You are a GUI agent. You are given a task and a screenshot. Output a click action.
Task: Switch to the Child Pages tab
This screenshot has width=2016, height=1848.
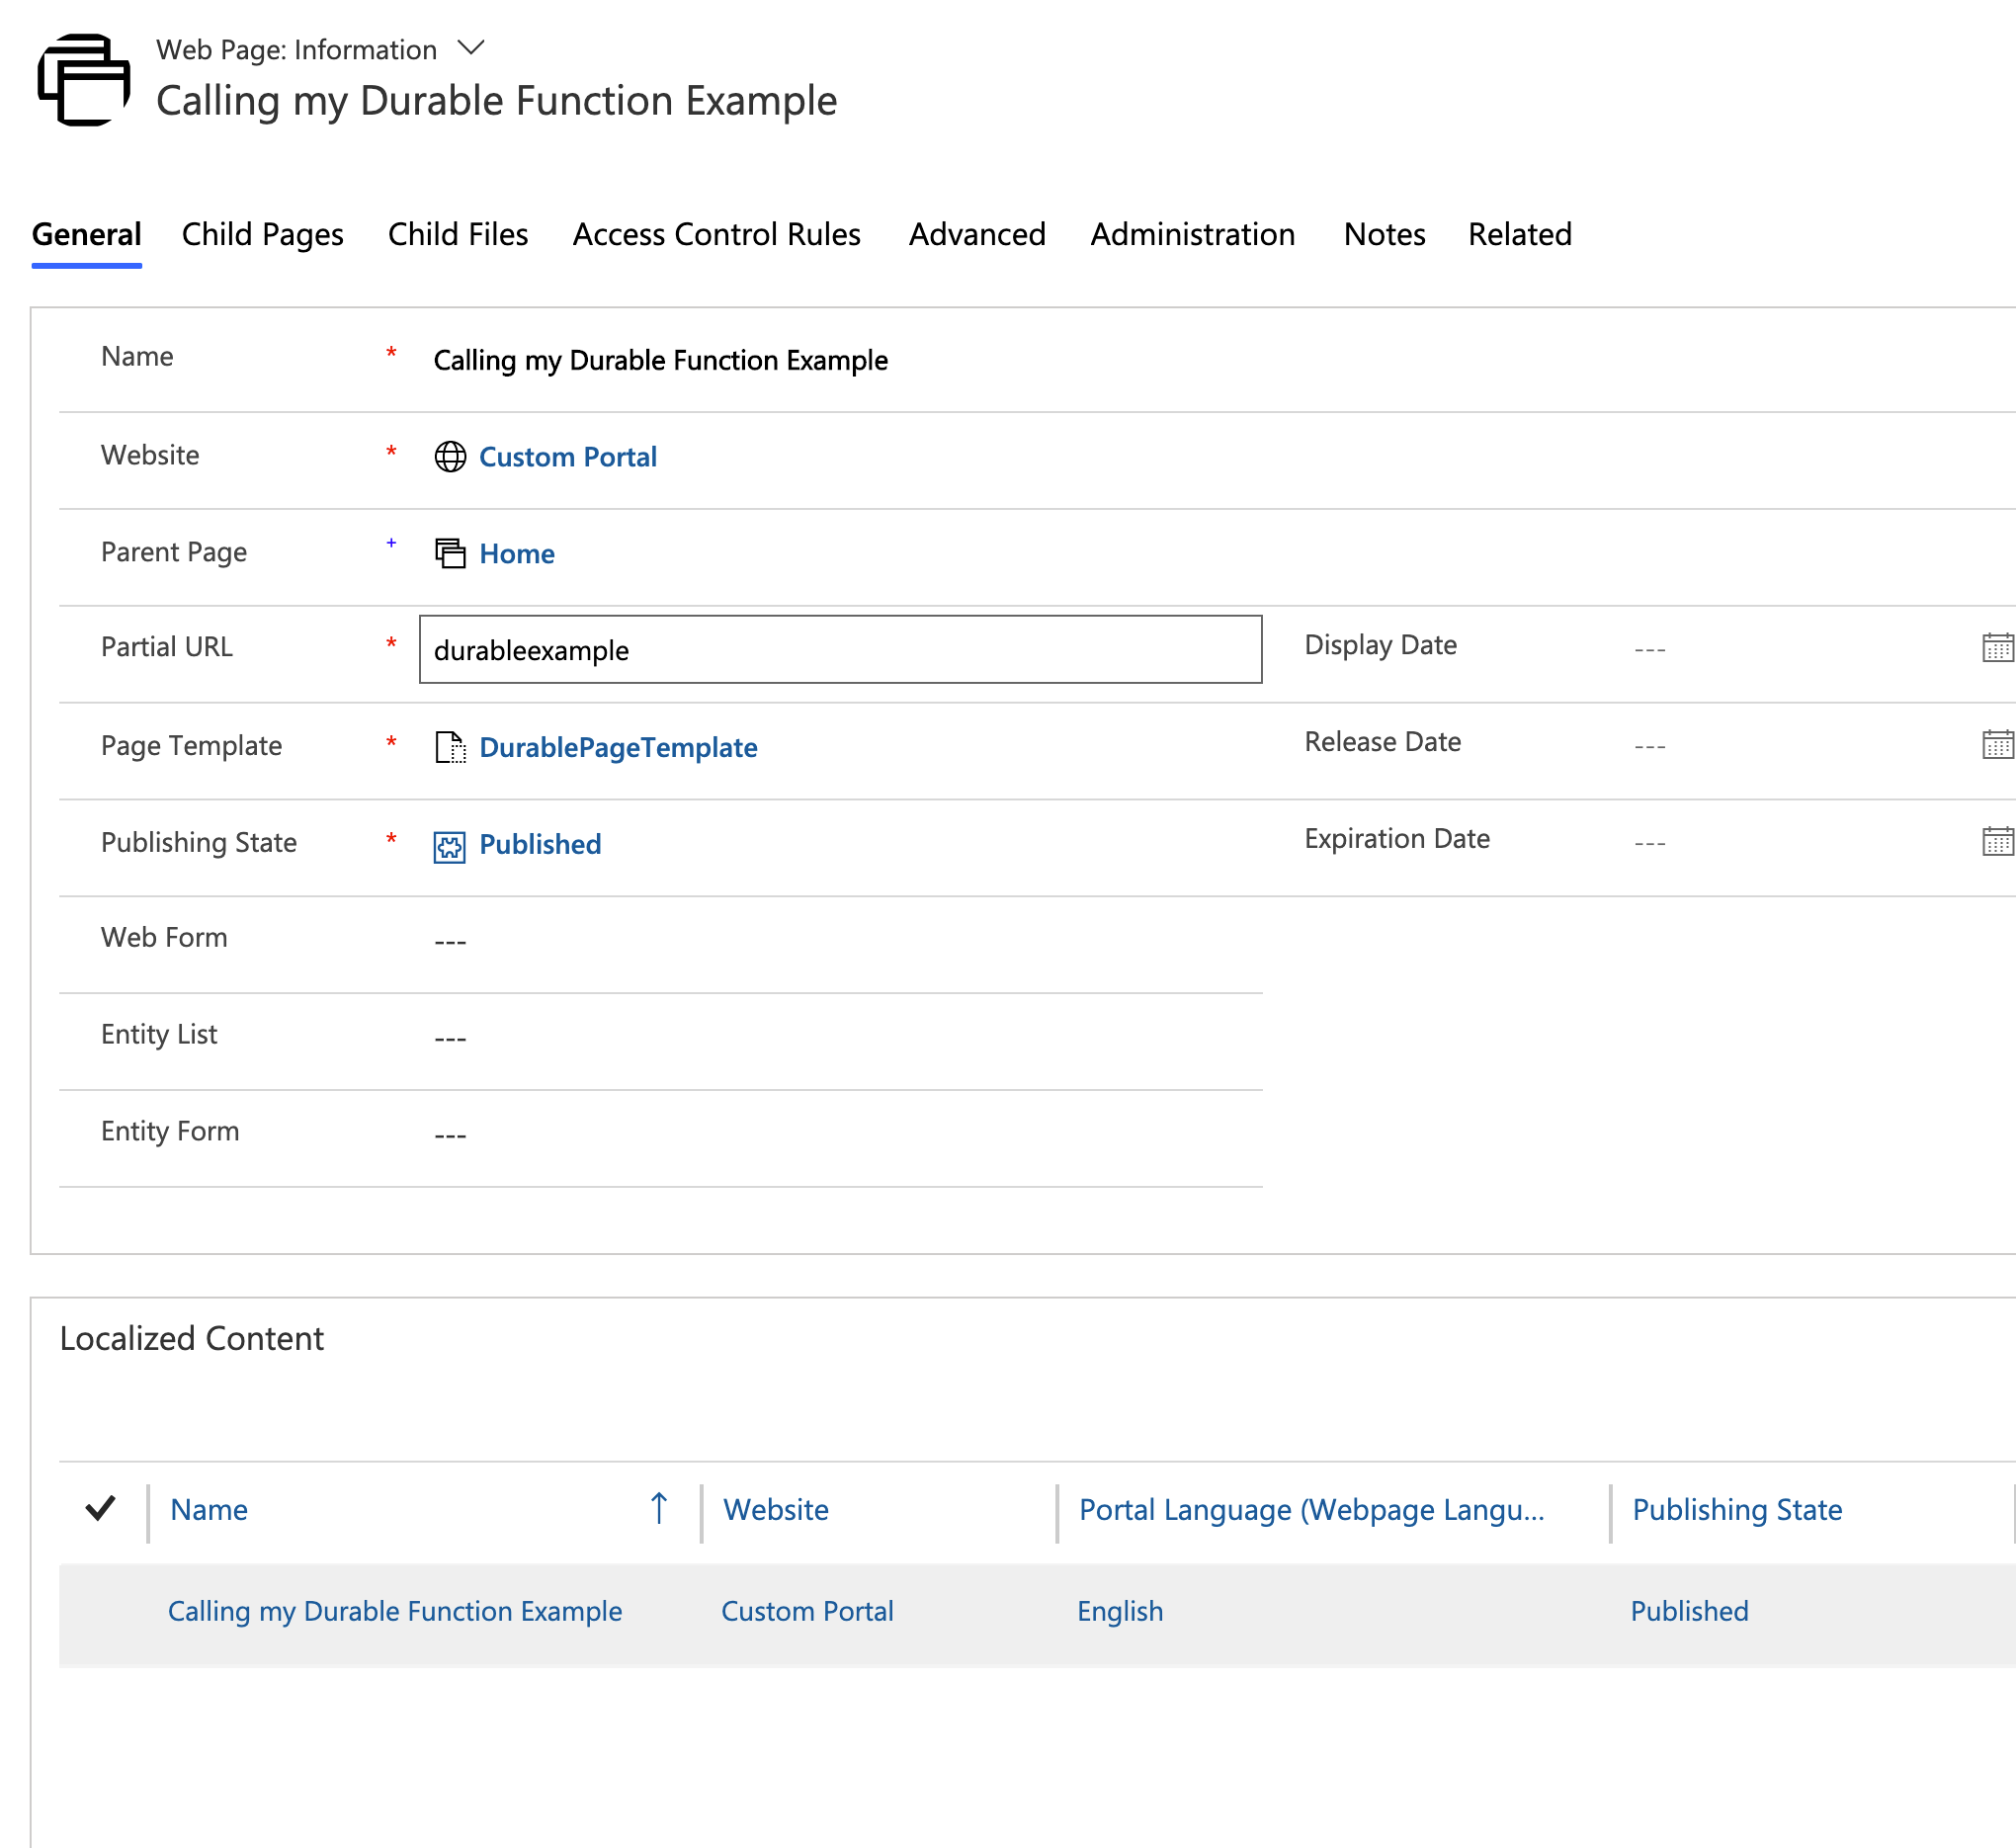pyautogui.click(x=262, y=234)
